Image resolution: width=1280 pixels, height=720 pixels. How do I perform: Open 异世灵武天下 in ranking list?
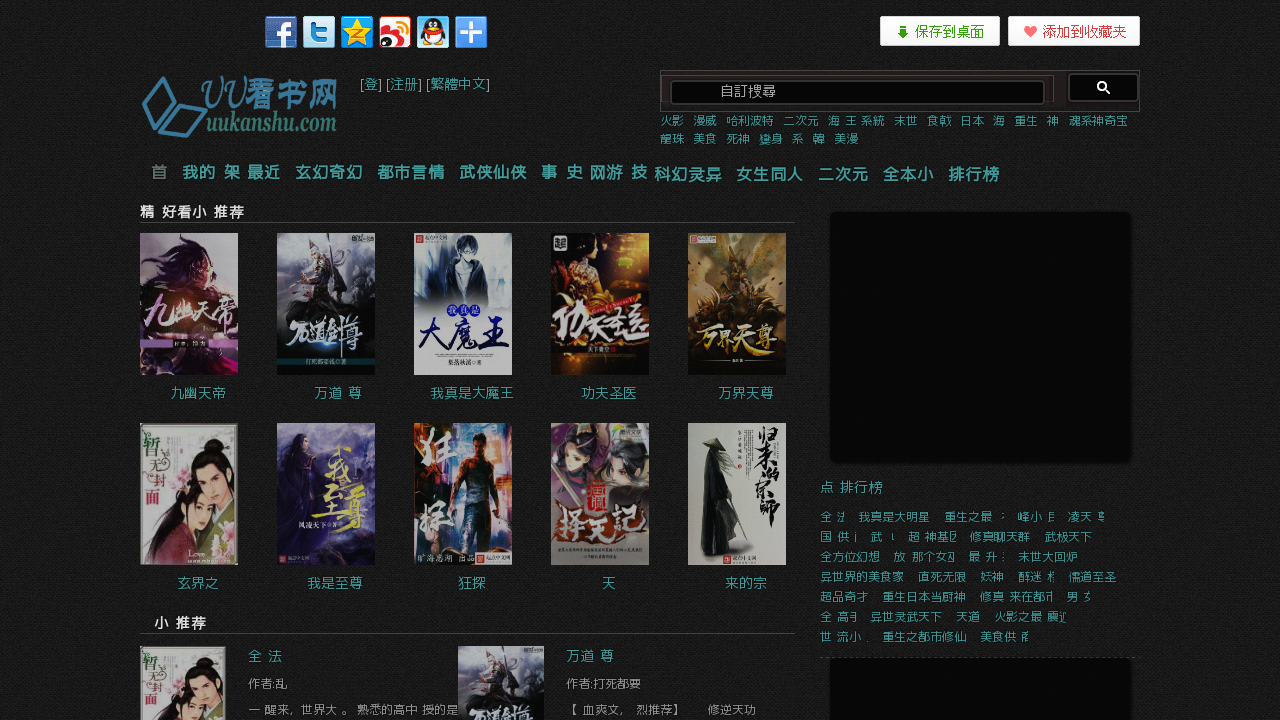pos(906,617)
